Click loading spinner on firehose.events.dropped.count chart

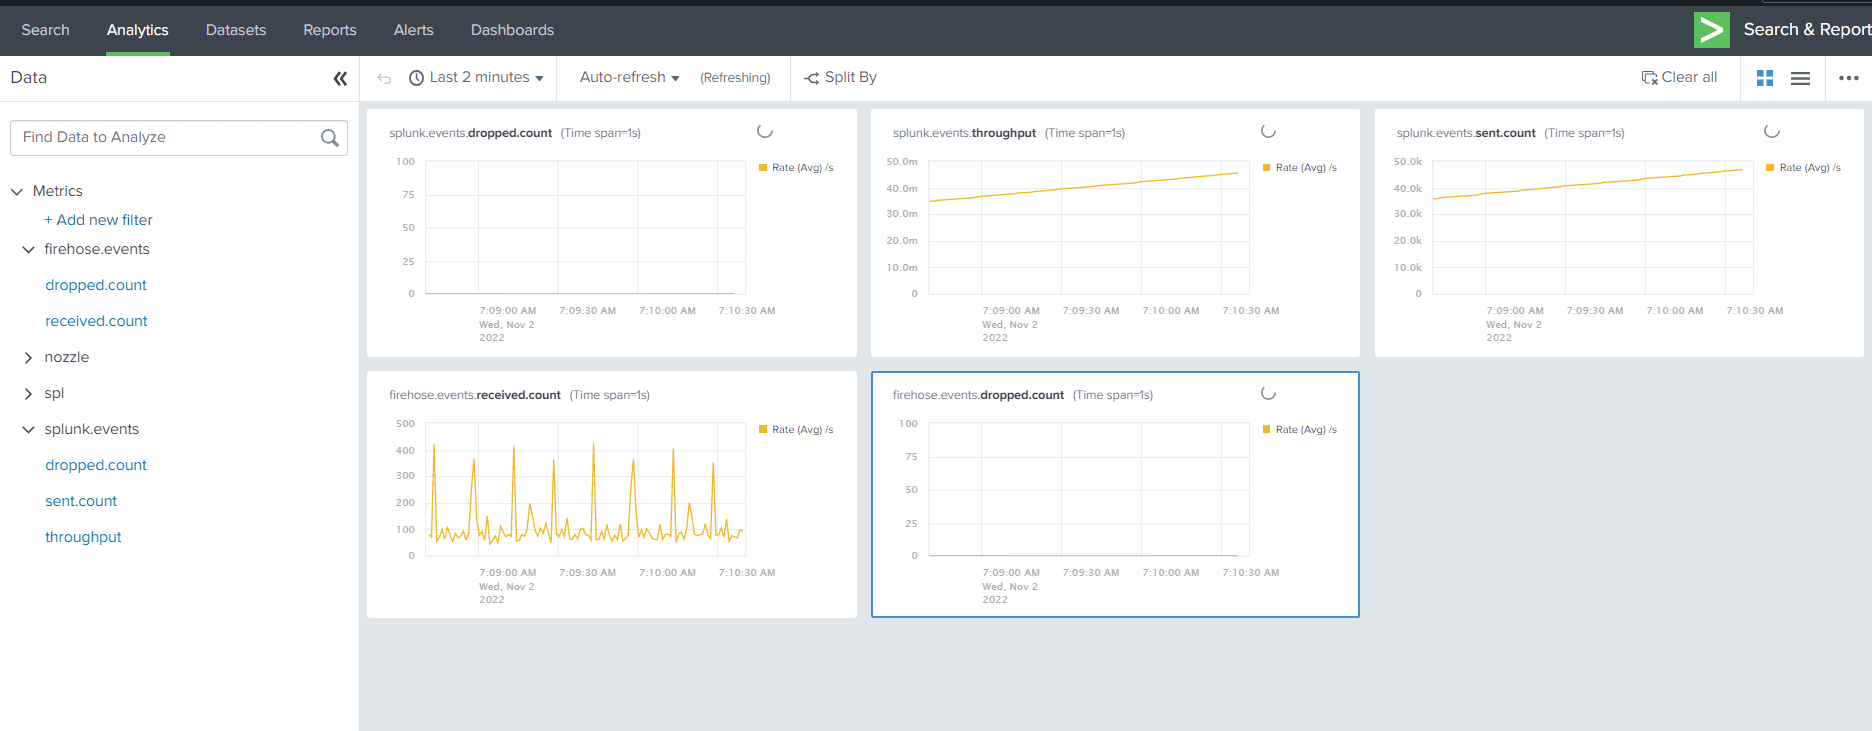click(1268, 393)
